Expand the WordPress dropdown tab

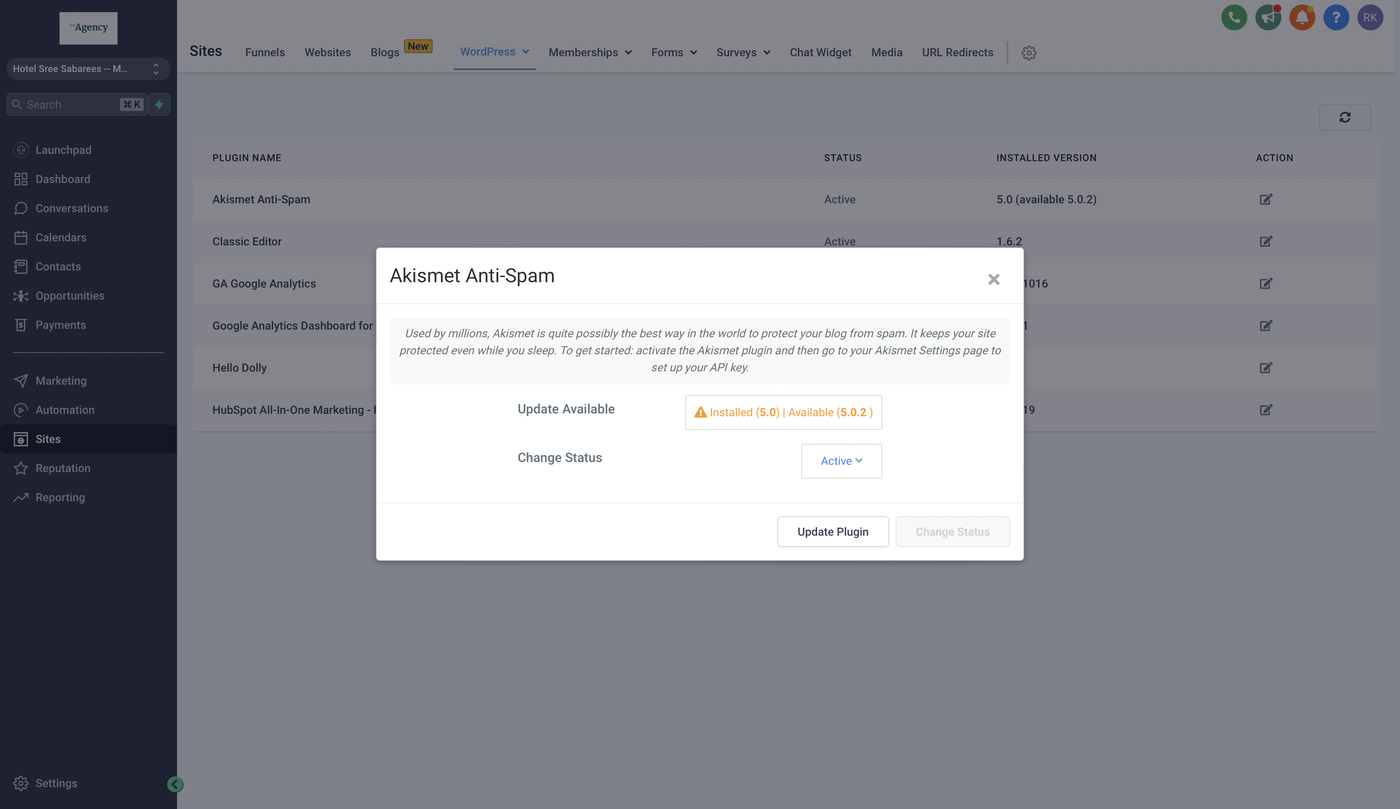(x=494, y=52)
